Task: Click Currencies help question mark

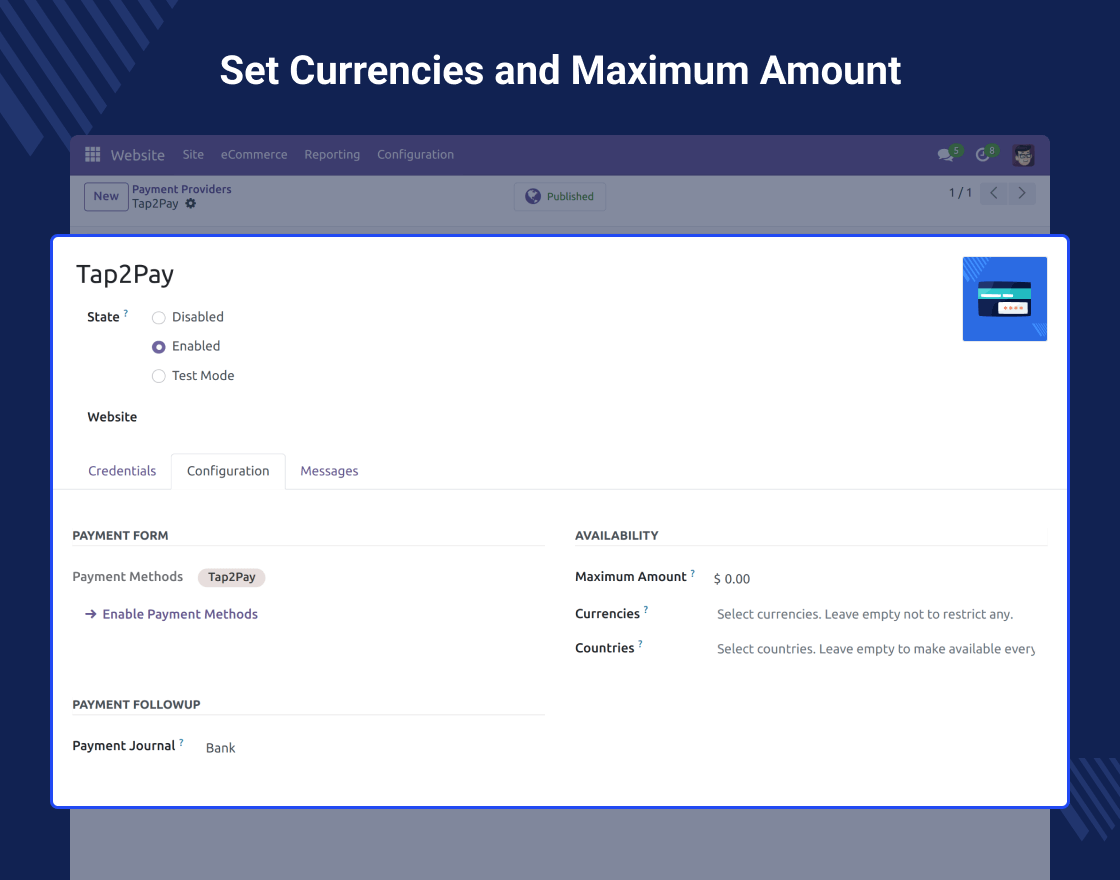Action: click(x=646, y=609)
